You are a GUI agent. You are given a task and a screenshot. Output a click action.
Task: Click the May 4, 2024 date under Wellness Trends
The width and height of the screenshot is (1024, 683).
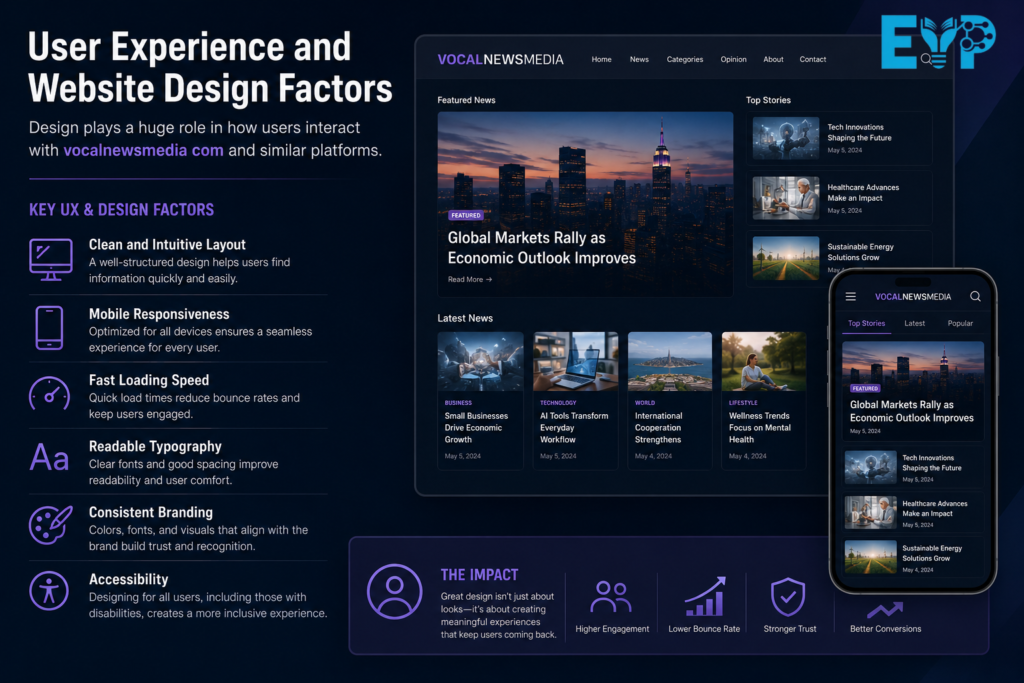click(x=747, y=456)
